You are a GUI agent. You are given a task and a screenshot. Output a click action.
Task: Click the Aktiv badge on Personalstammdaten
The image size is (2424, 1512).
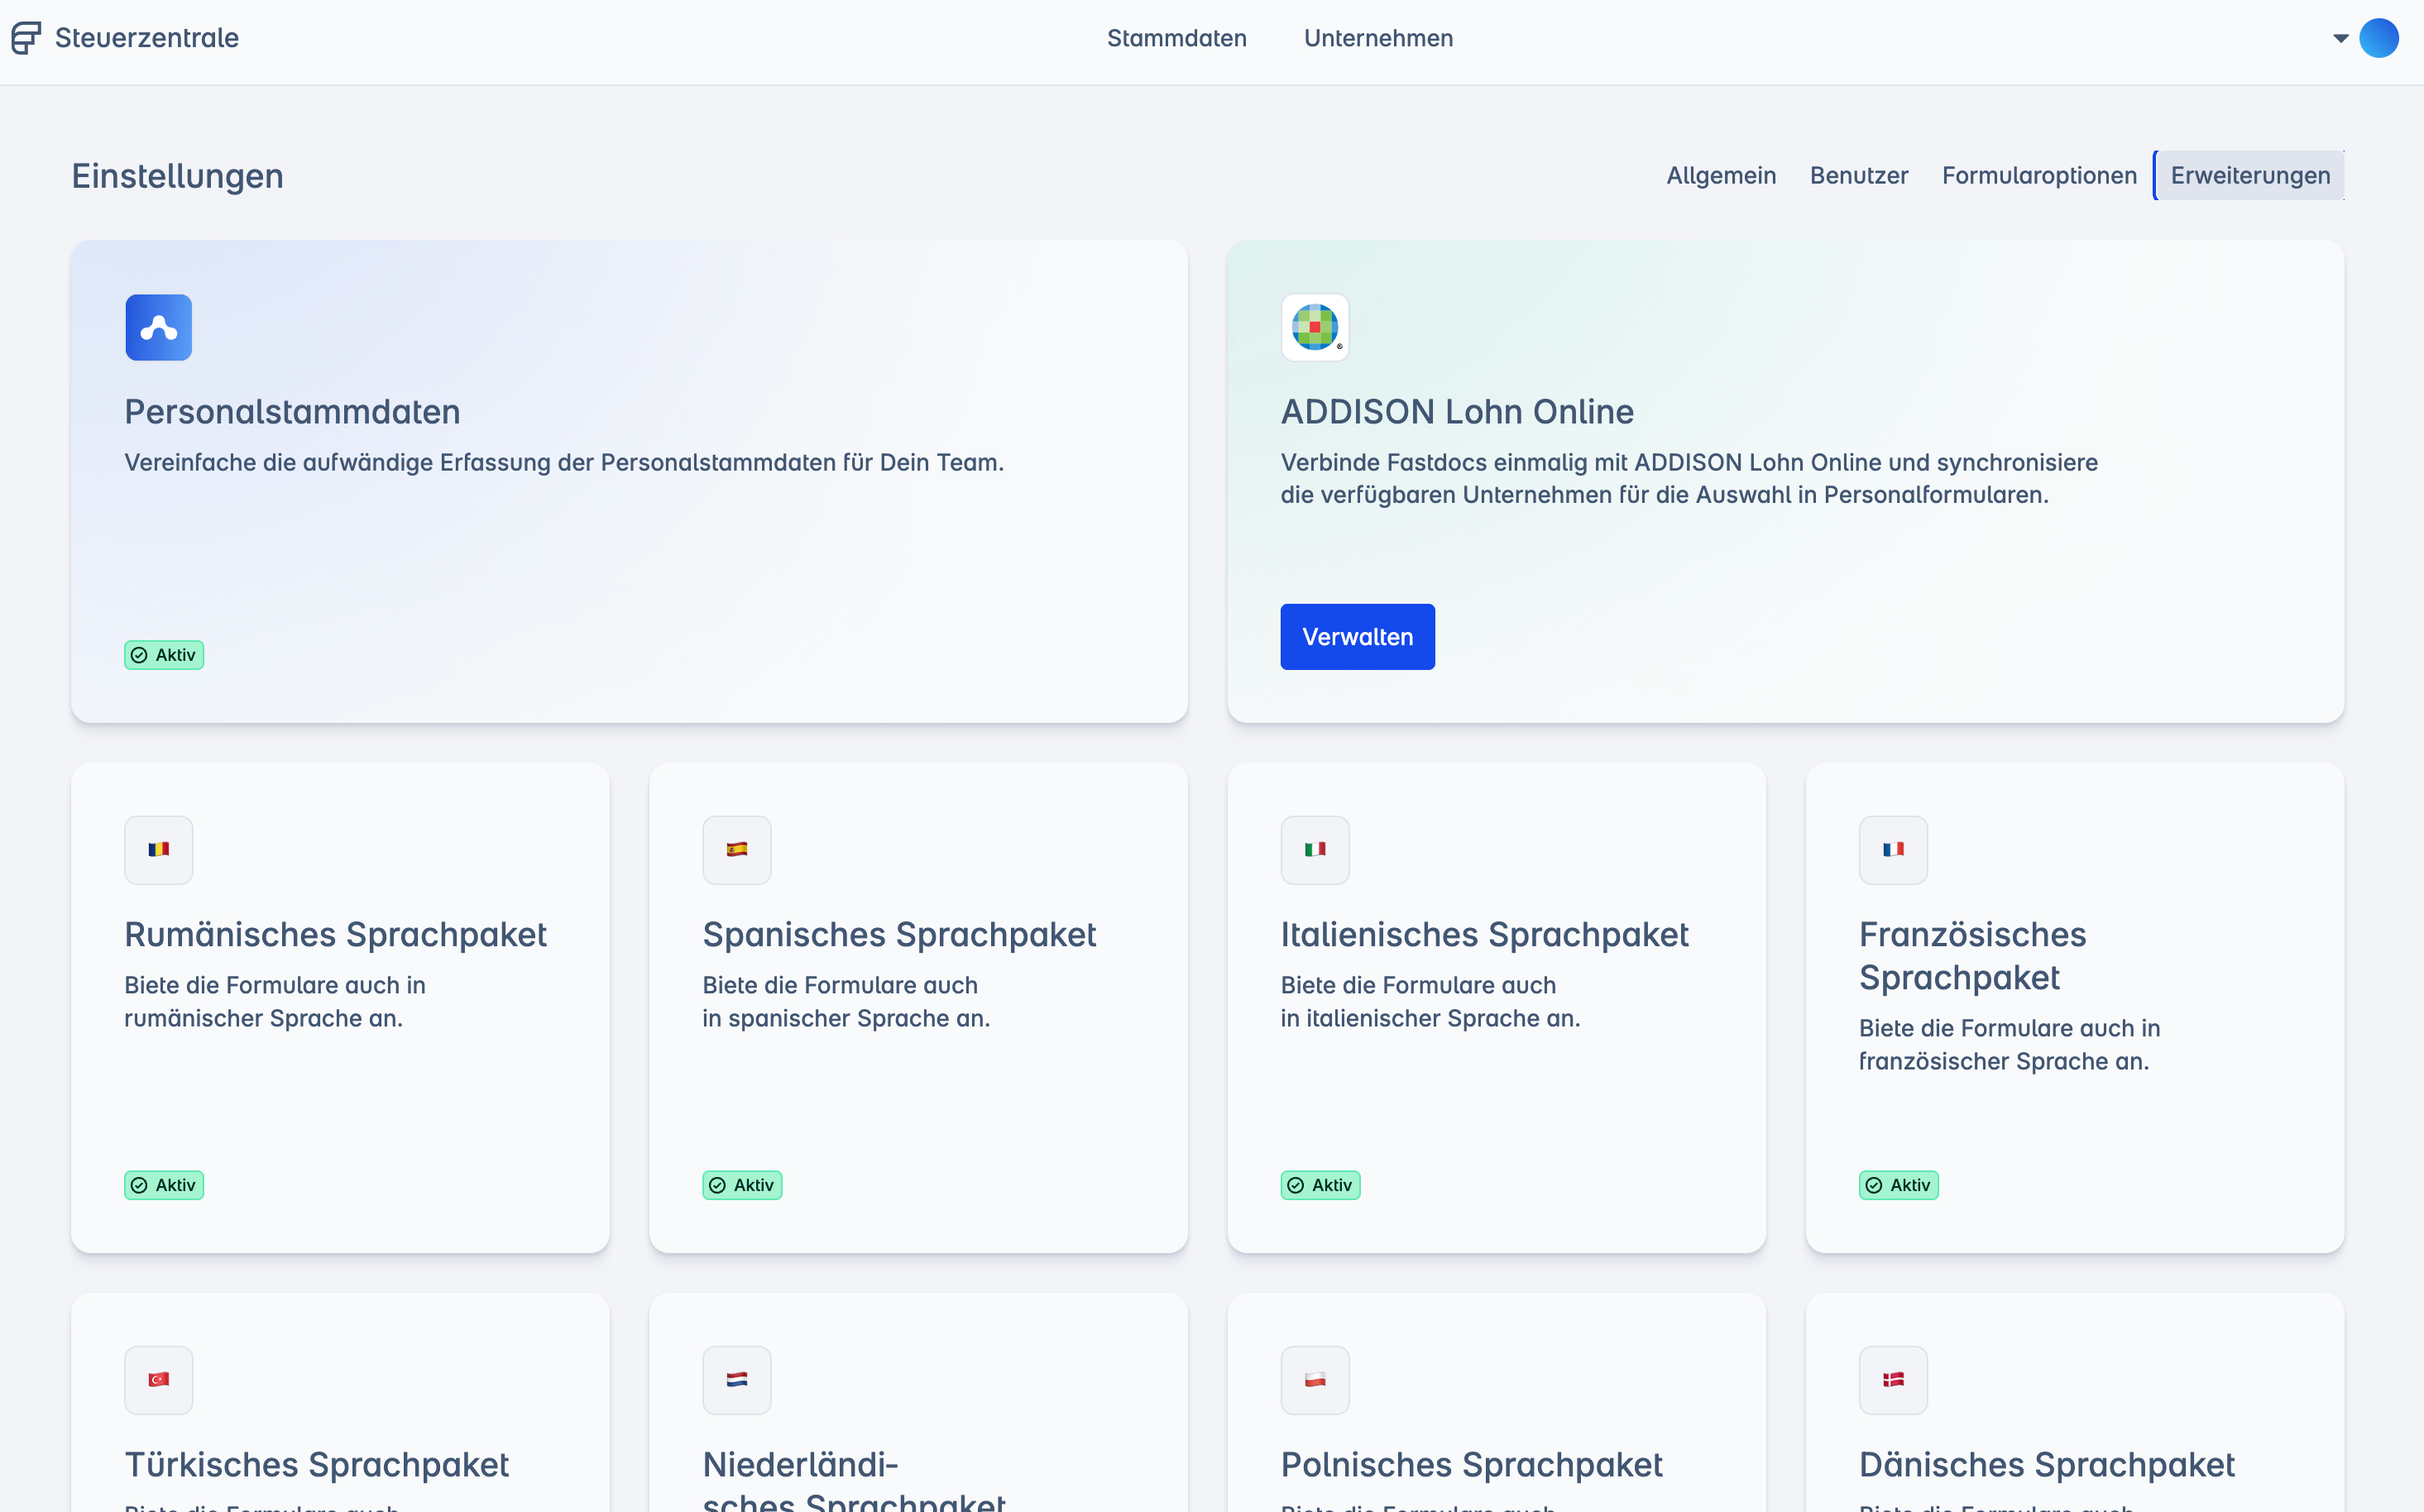tap(164, 655)
